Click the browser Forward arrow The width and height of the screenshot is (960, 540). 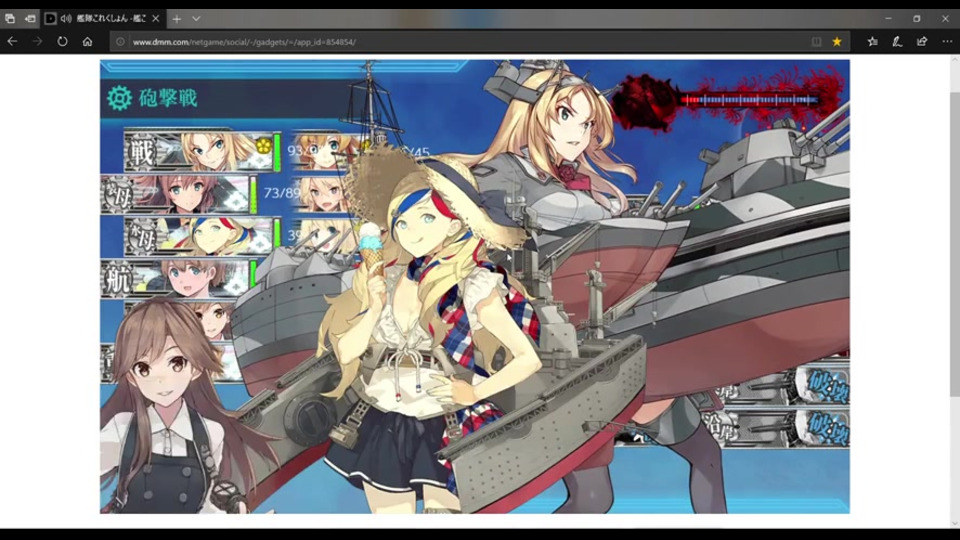(x=37, y=42)
